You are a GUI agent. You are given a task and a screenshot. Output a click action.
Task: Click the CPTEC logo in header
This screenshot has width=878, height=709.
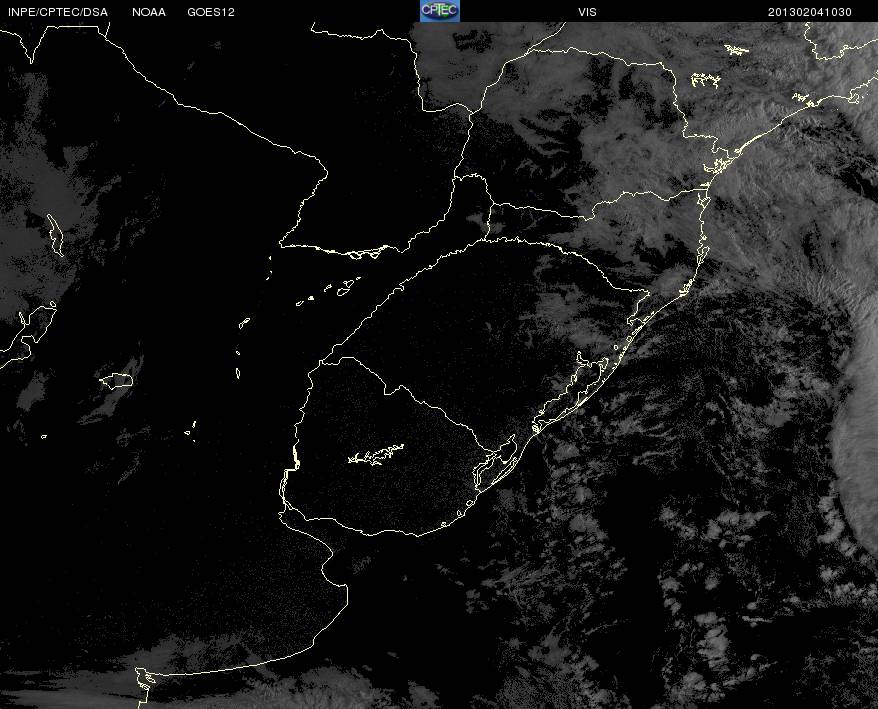pos(440,11)
